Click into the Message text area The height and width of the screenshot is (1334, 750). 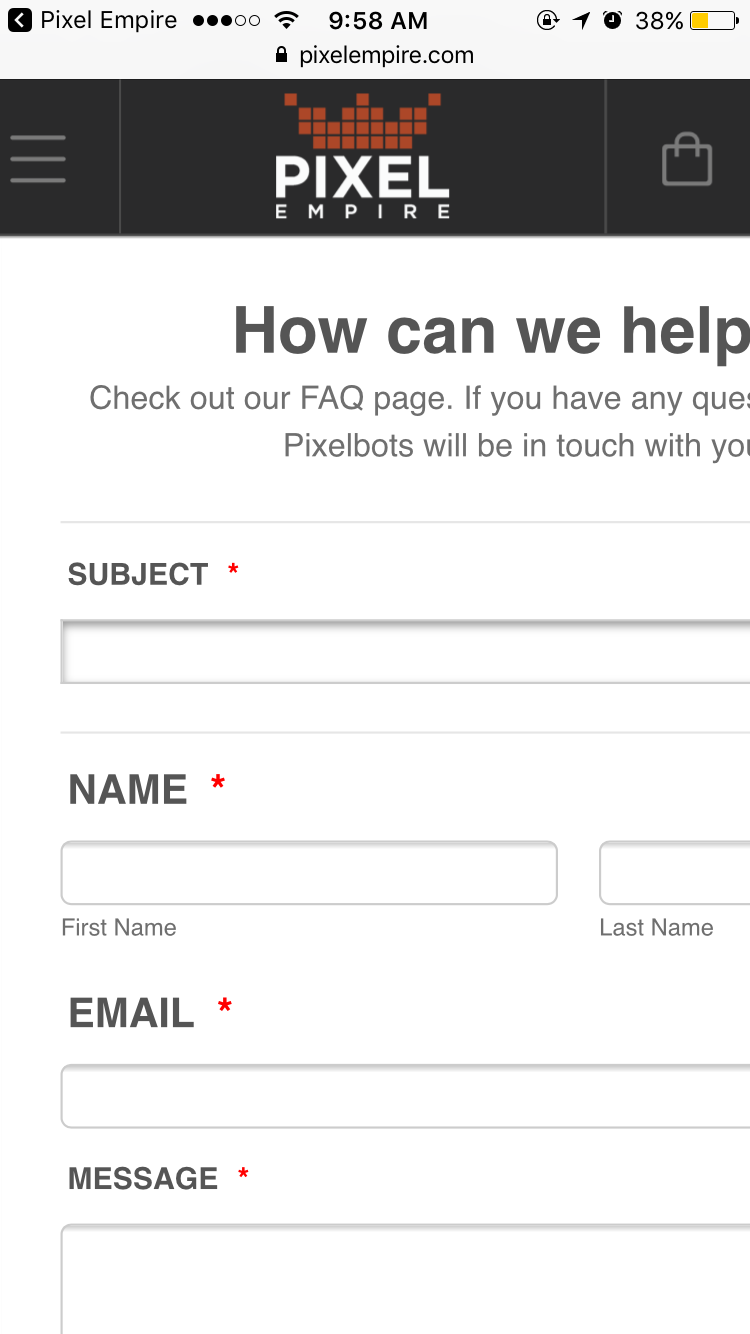pos(405,1280)
